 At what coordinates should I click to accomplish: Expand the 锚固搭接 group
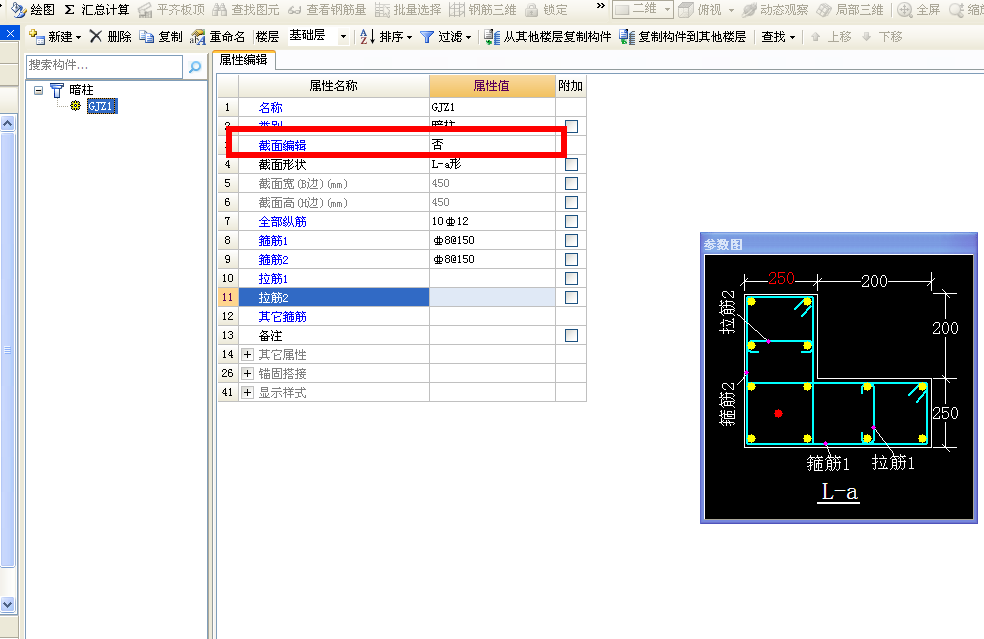[247, 373]
